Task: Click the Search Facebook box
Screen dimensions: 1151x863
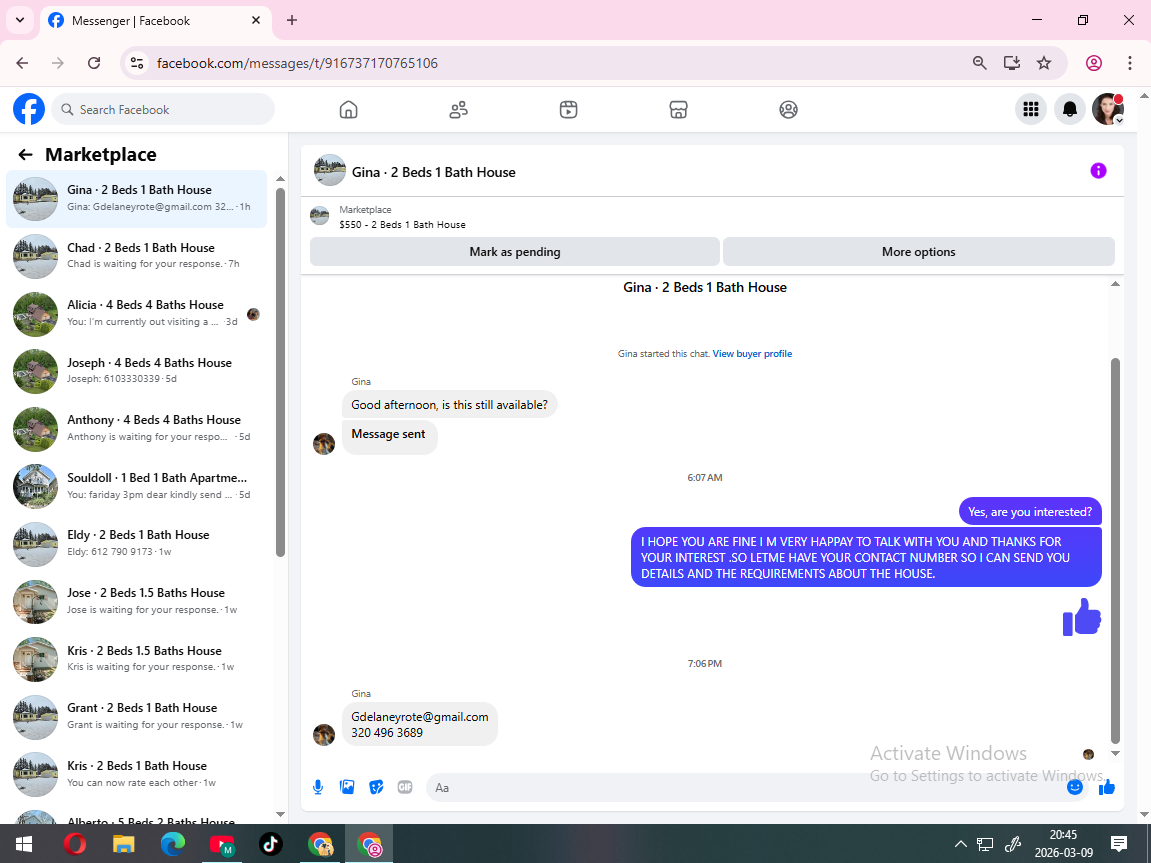Action: 163,109
